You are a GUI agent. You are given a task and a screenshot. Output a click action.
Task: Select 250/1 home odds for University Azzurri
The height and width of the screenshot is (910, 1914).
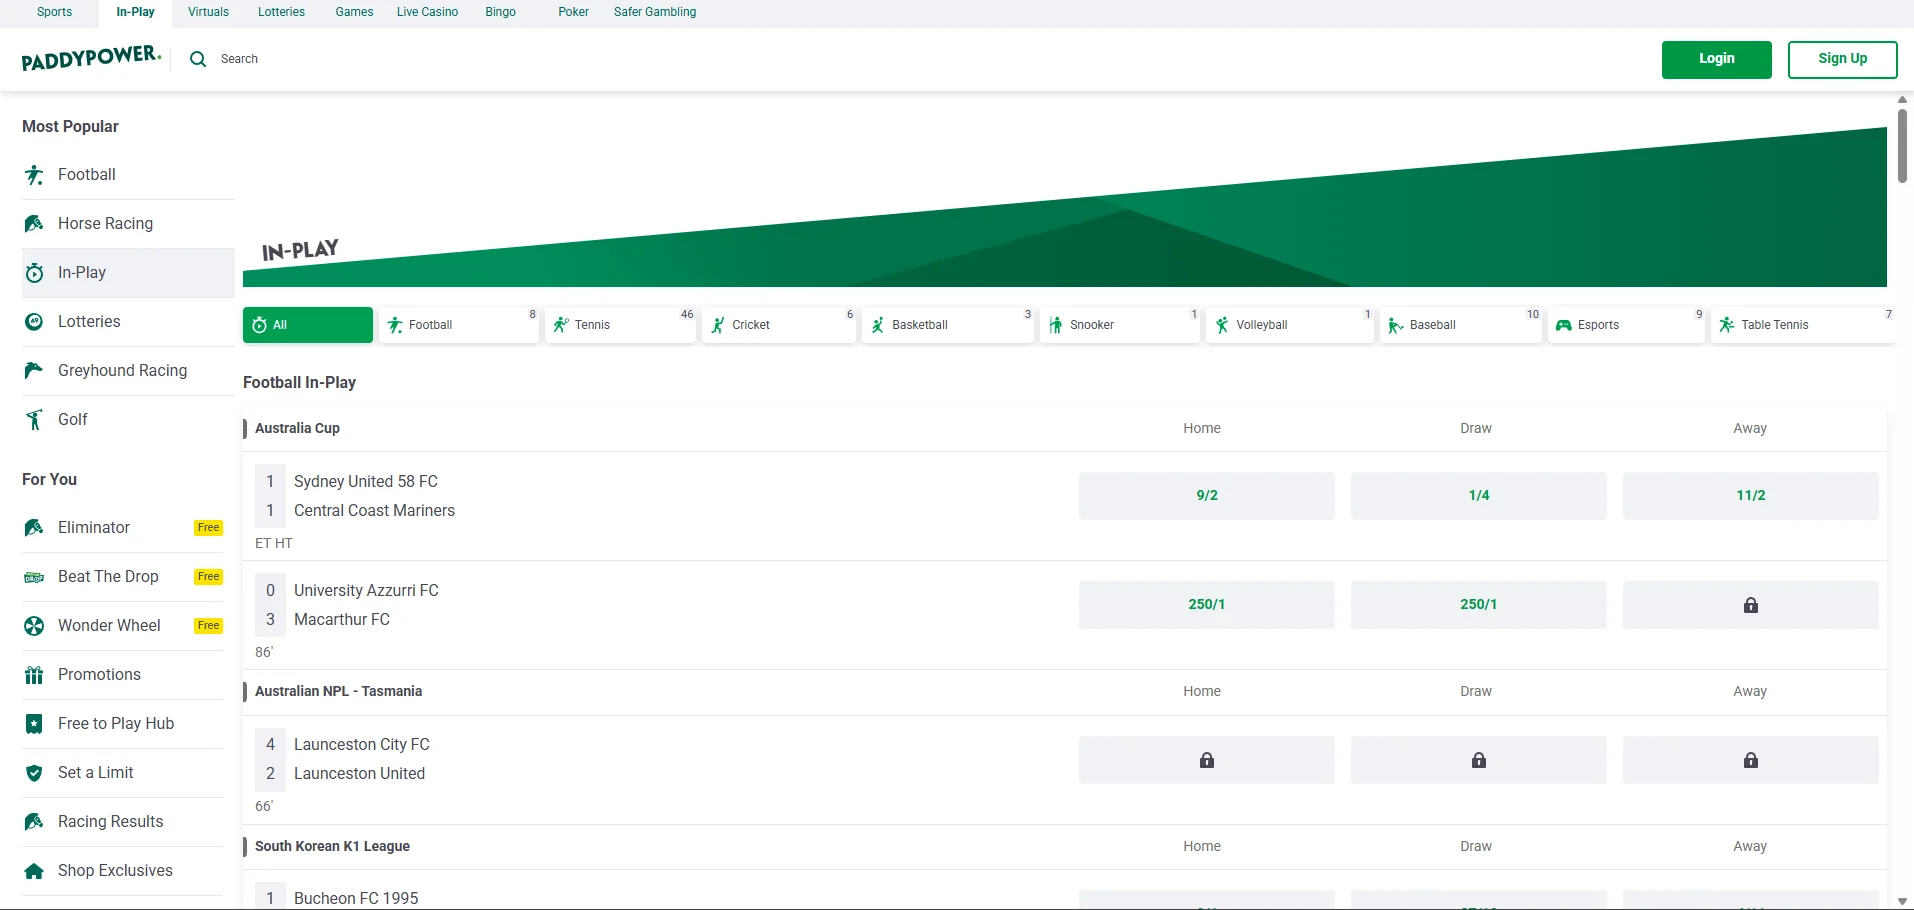[1206, 605]
